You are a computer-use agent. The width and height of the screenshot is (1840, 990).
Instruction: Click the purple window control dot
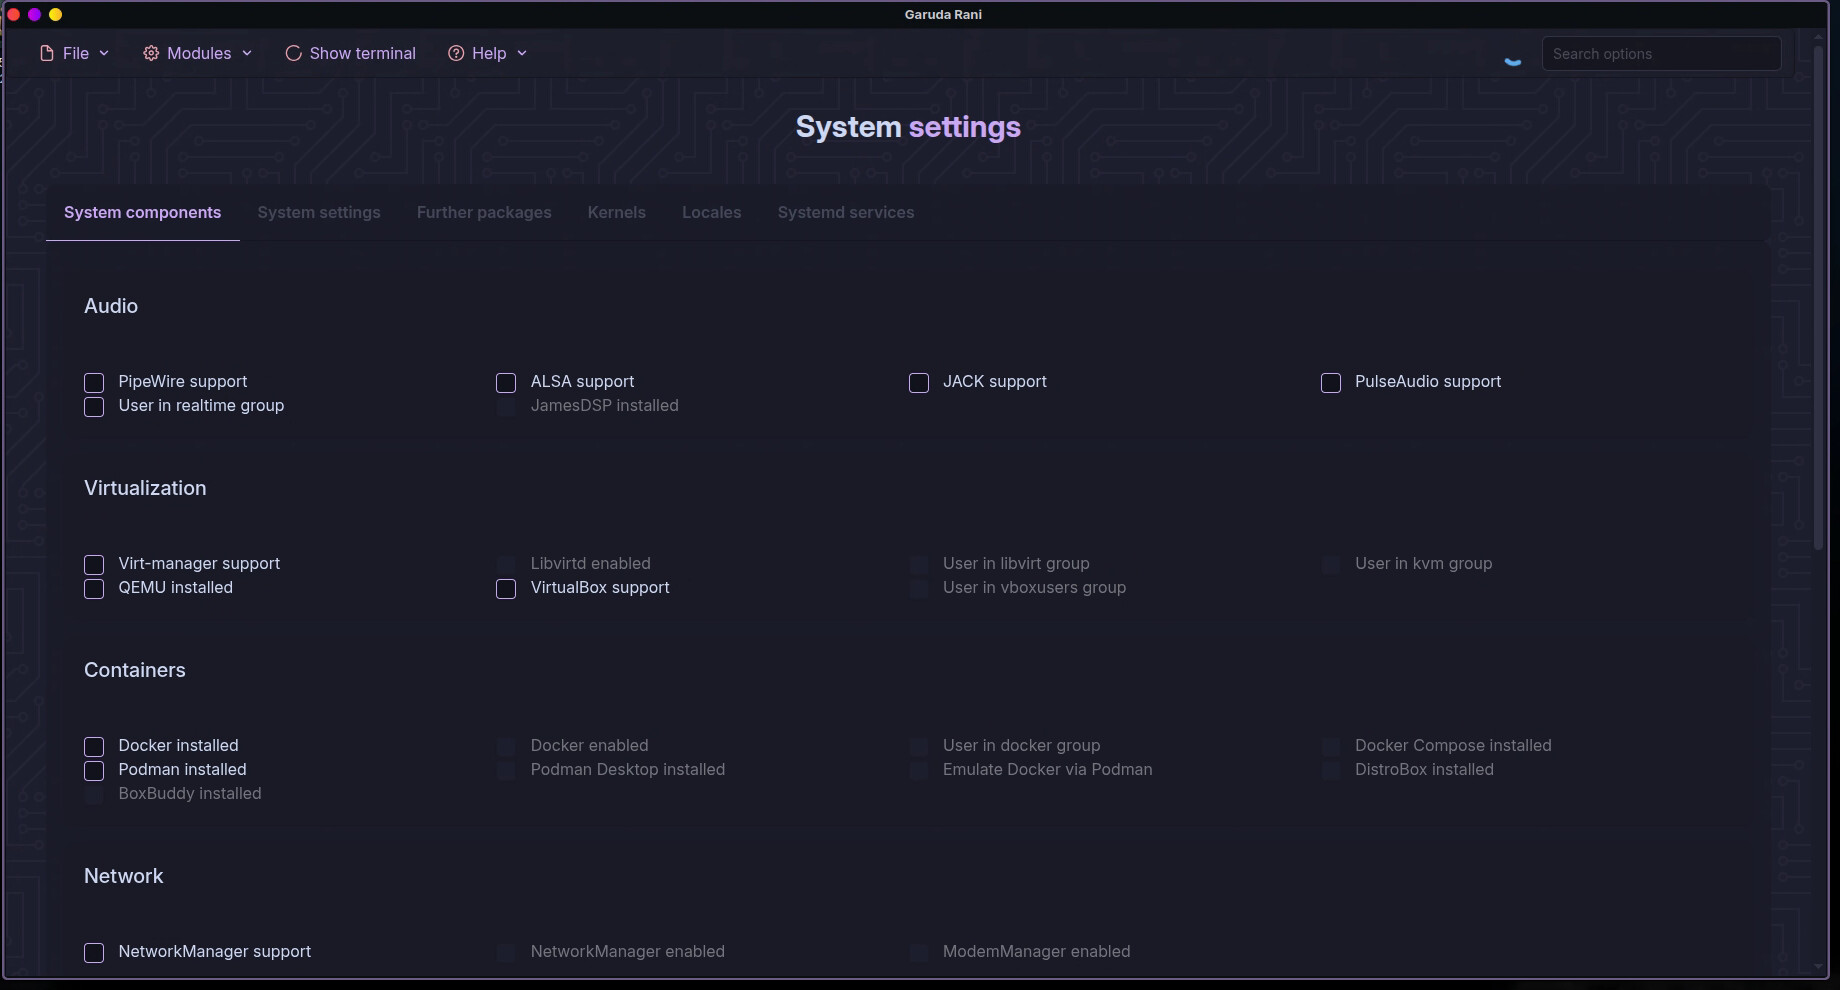[34, 14]
